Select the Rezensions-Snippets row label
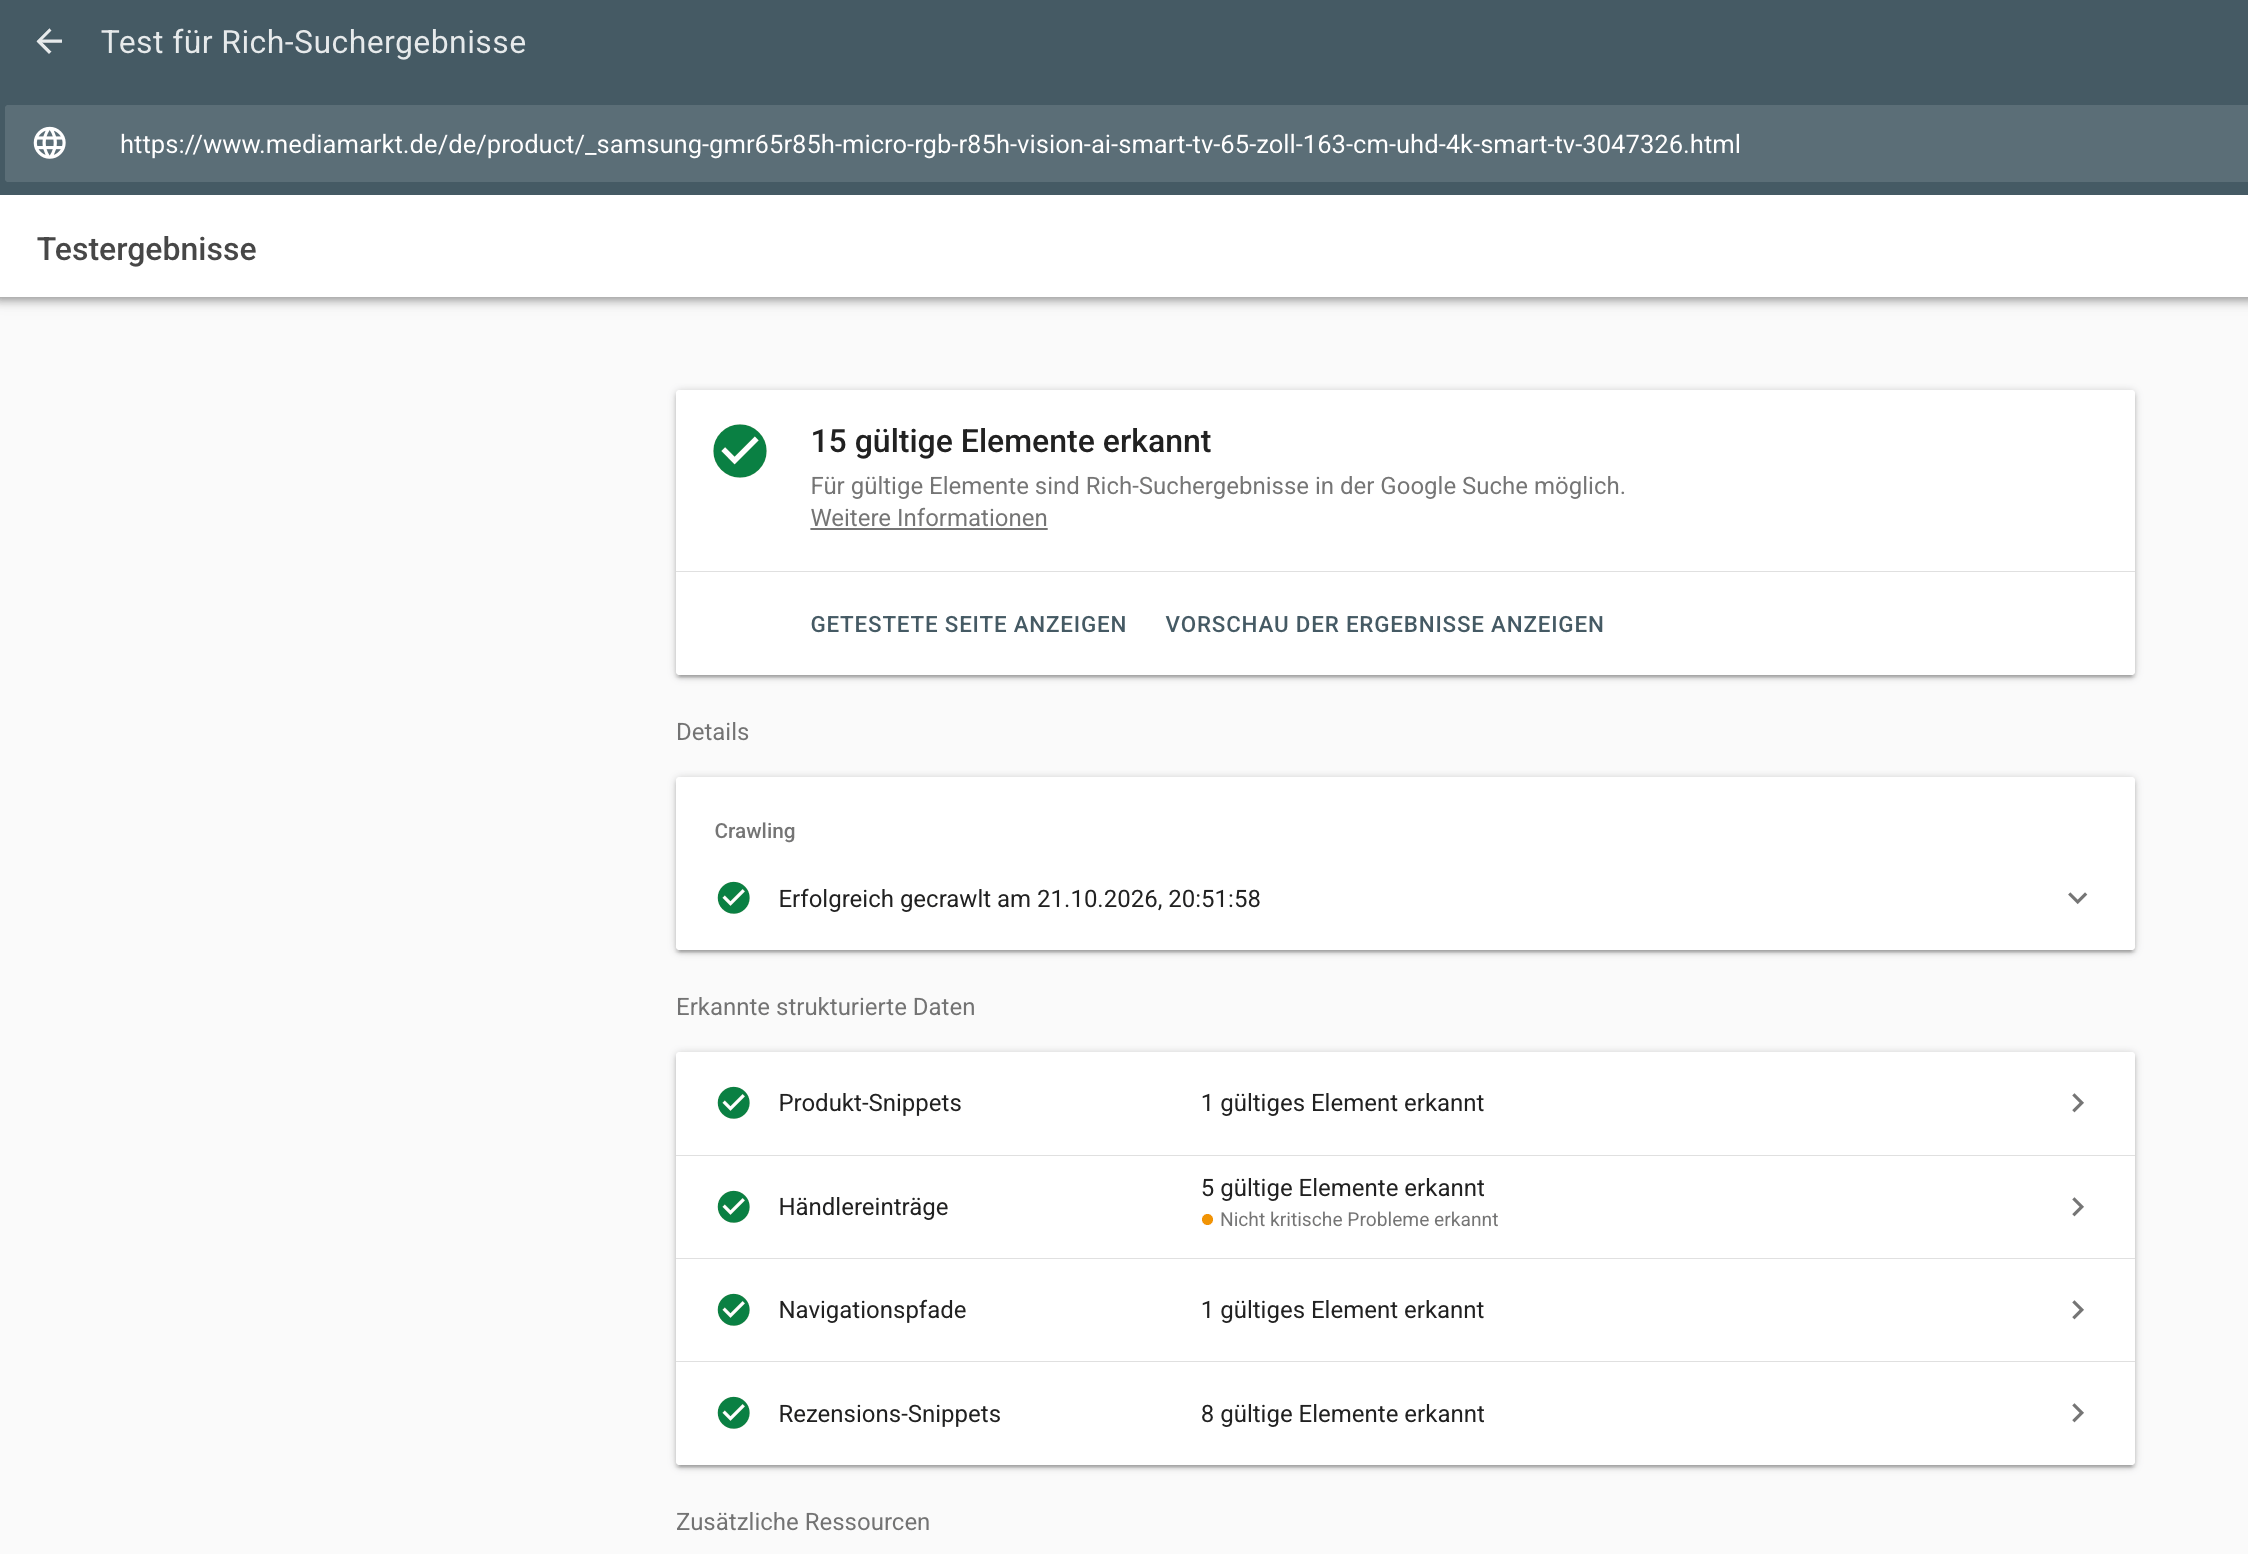Image resolution: width=2248 pixels, height=1554 pixels. click(889, 1414)
